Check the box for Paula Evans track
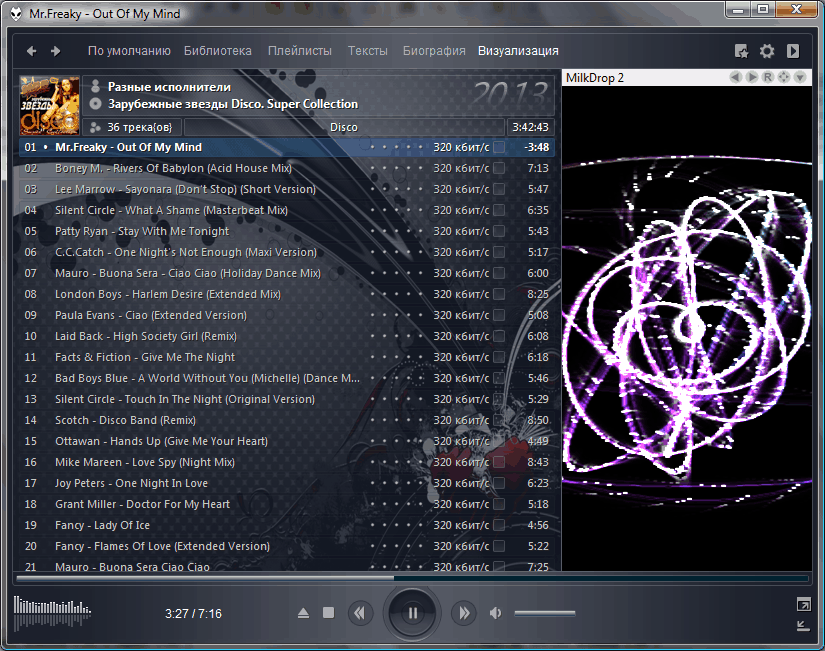This screenshot has width=825, height=651. tap(499, 315)
